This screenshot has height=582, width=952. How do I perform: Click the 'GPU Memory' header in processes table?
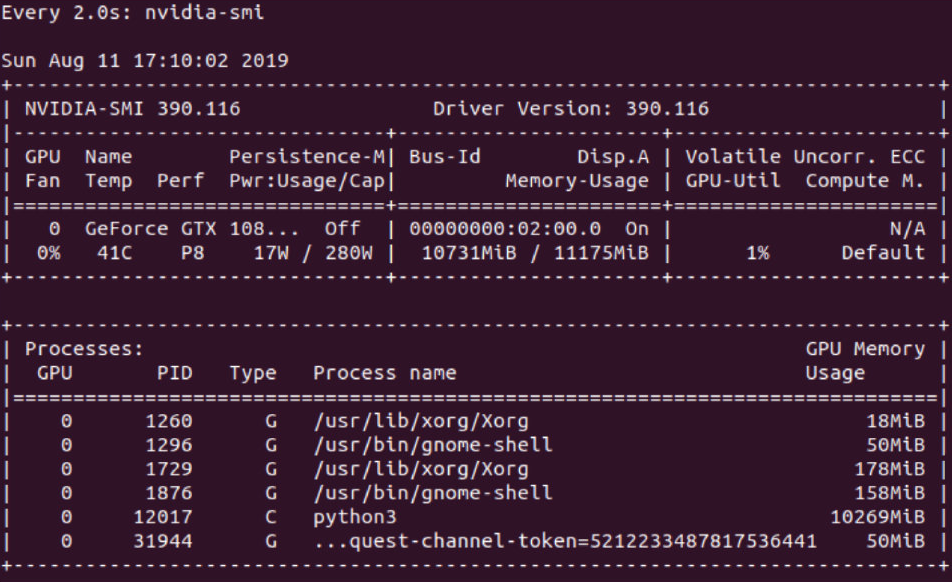(865, 349)
